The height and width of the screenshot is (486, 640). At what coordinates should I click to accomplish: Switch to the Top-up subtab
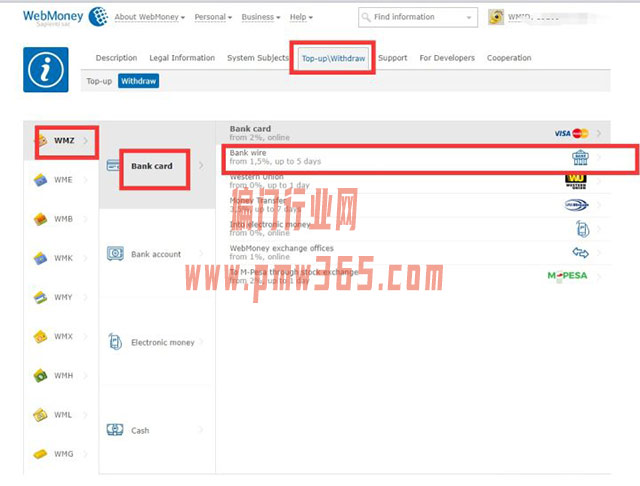click(x=99, y=81)
